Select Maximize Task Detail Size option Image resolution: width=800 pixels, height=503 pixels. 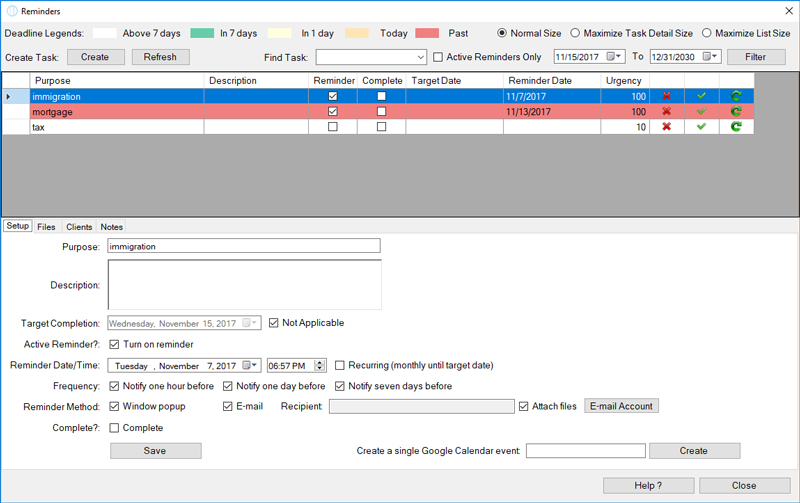(575, 33)
